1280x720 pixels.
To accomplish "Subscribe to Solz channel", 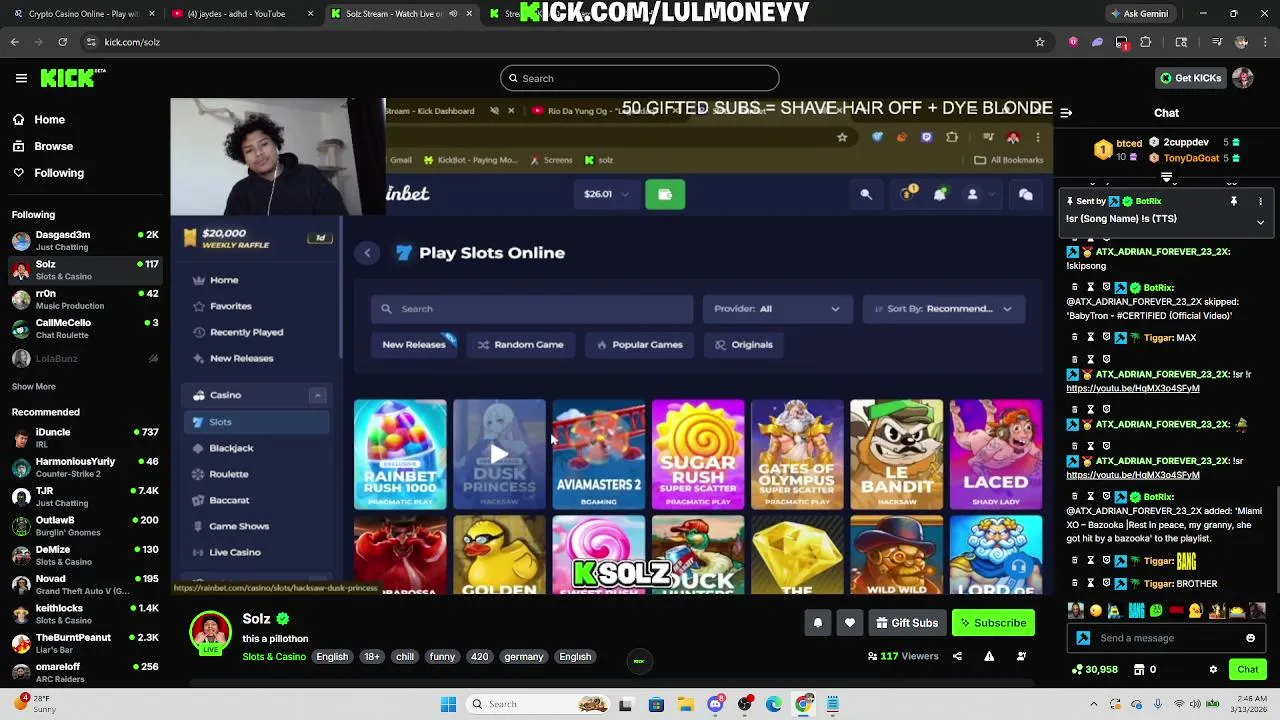I will [x=993, y=623].
